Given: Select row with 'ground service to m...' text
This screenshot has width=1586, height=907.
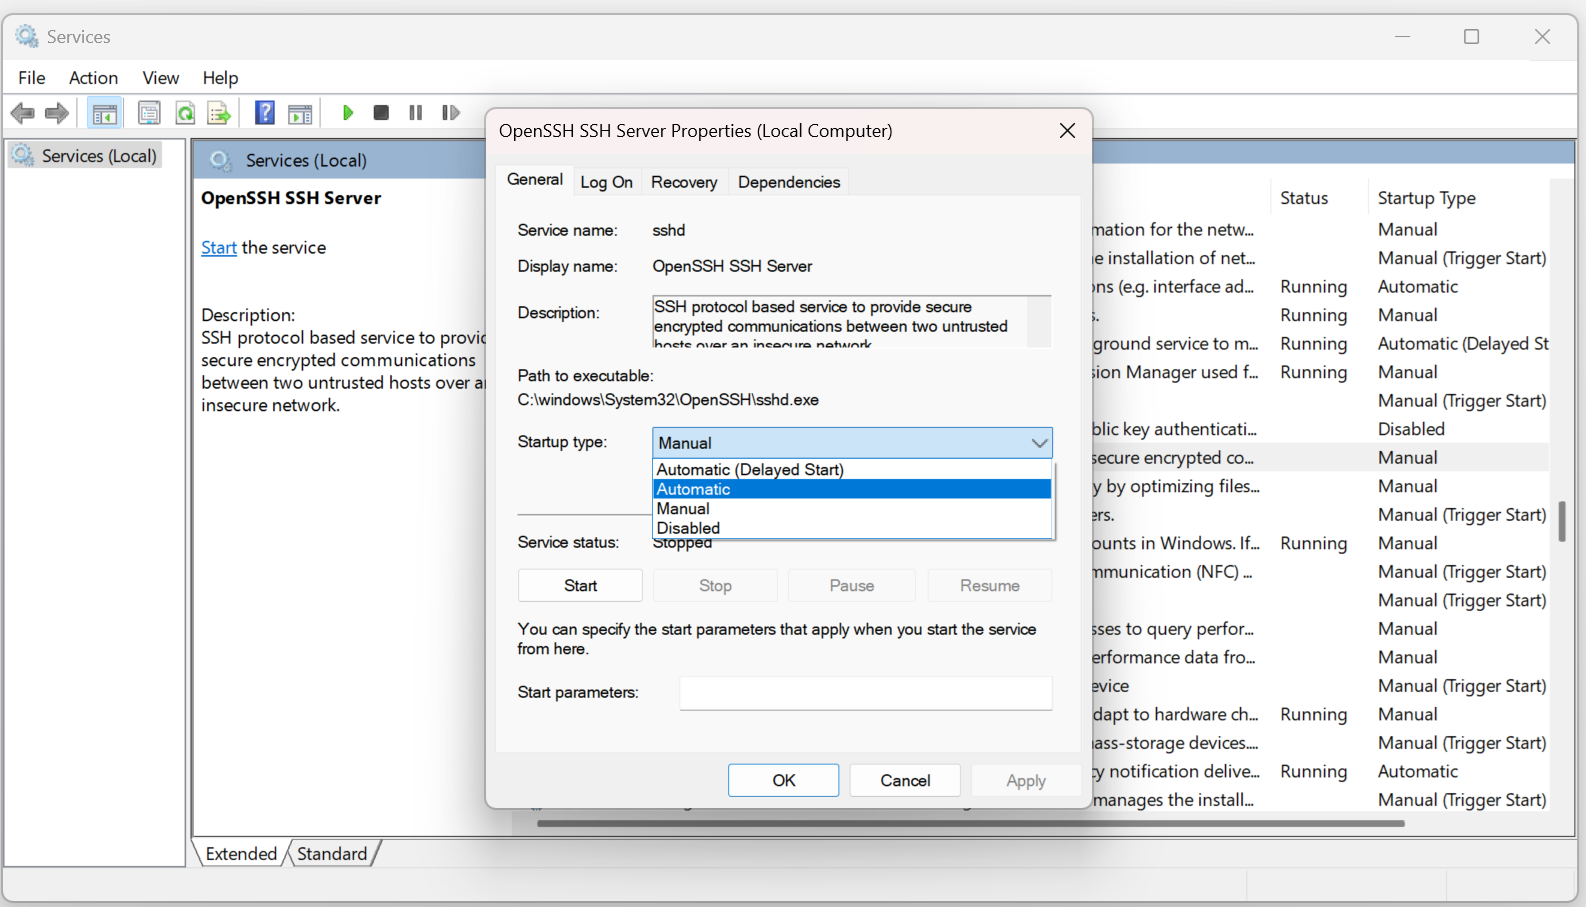Looking at the screenshot, I should (x=1176, y=344).
